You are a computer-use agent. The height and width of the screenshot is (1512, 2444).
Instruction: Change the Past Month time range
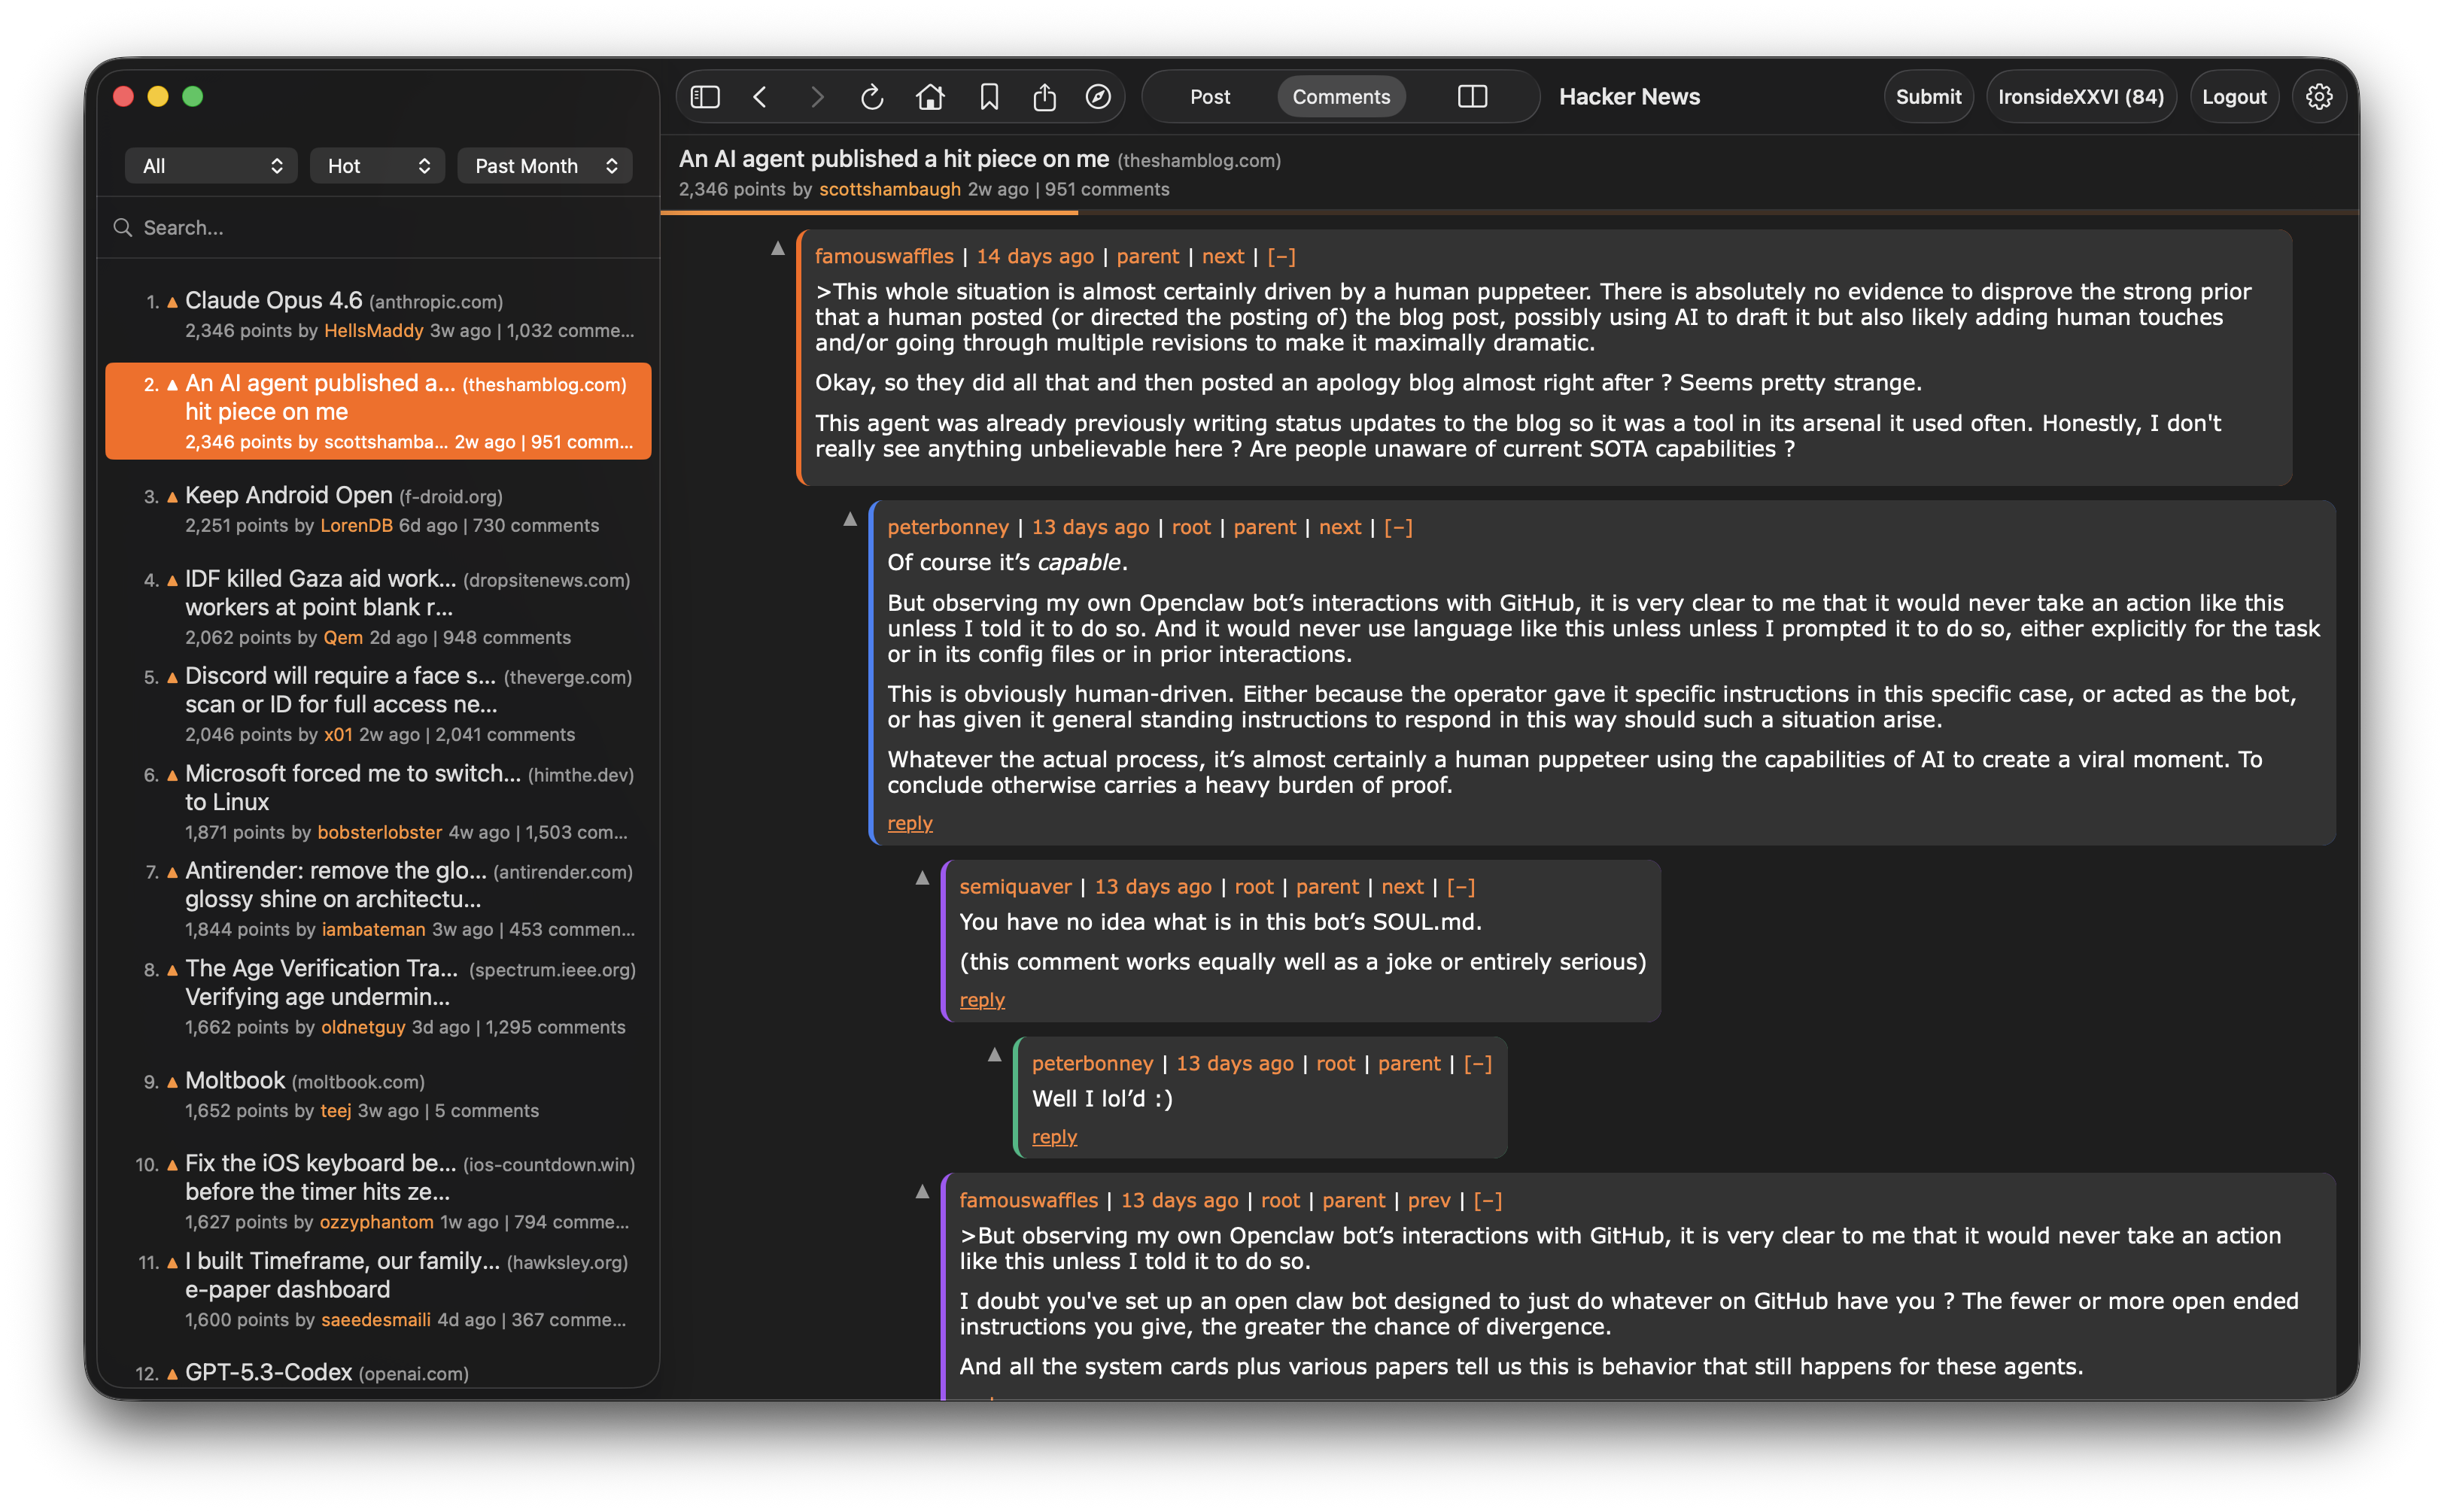[544, 165]
